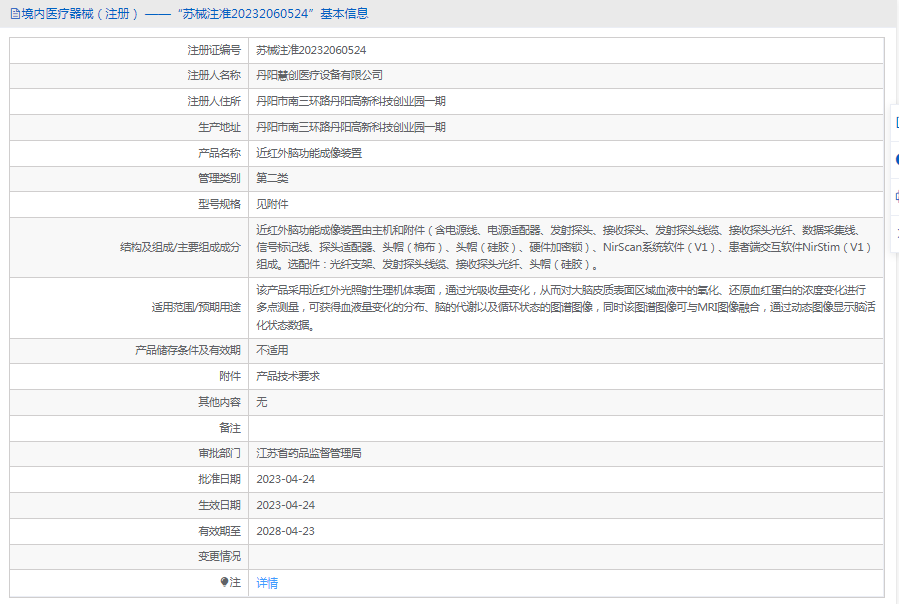Click the document icon before 境内医疗器械 title
The width and height of the screenshot is (899, 604).
pyautogui.click(x=15, y=14)
